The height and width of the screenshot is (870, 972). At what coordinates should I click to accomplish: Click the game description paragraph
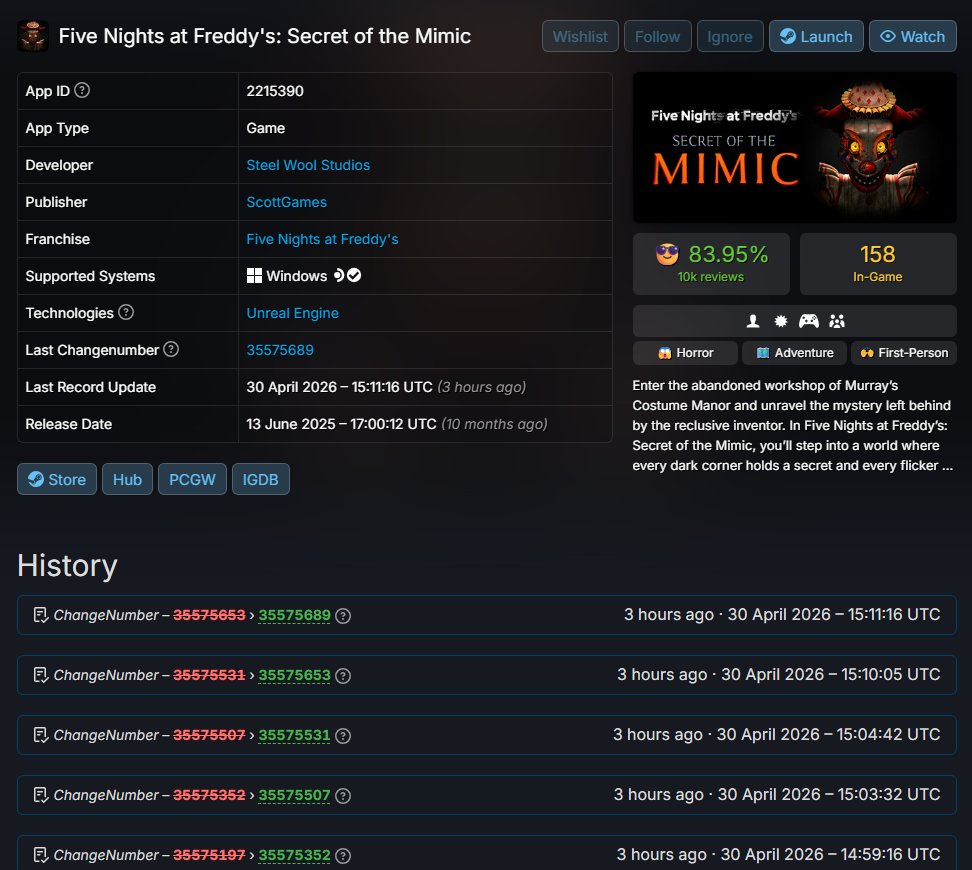tap(792, 425)
